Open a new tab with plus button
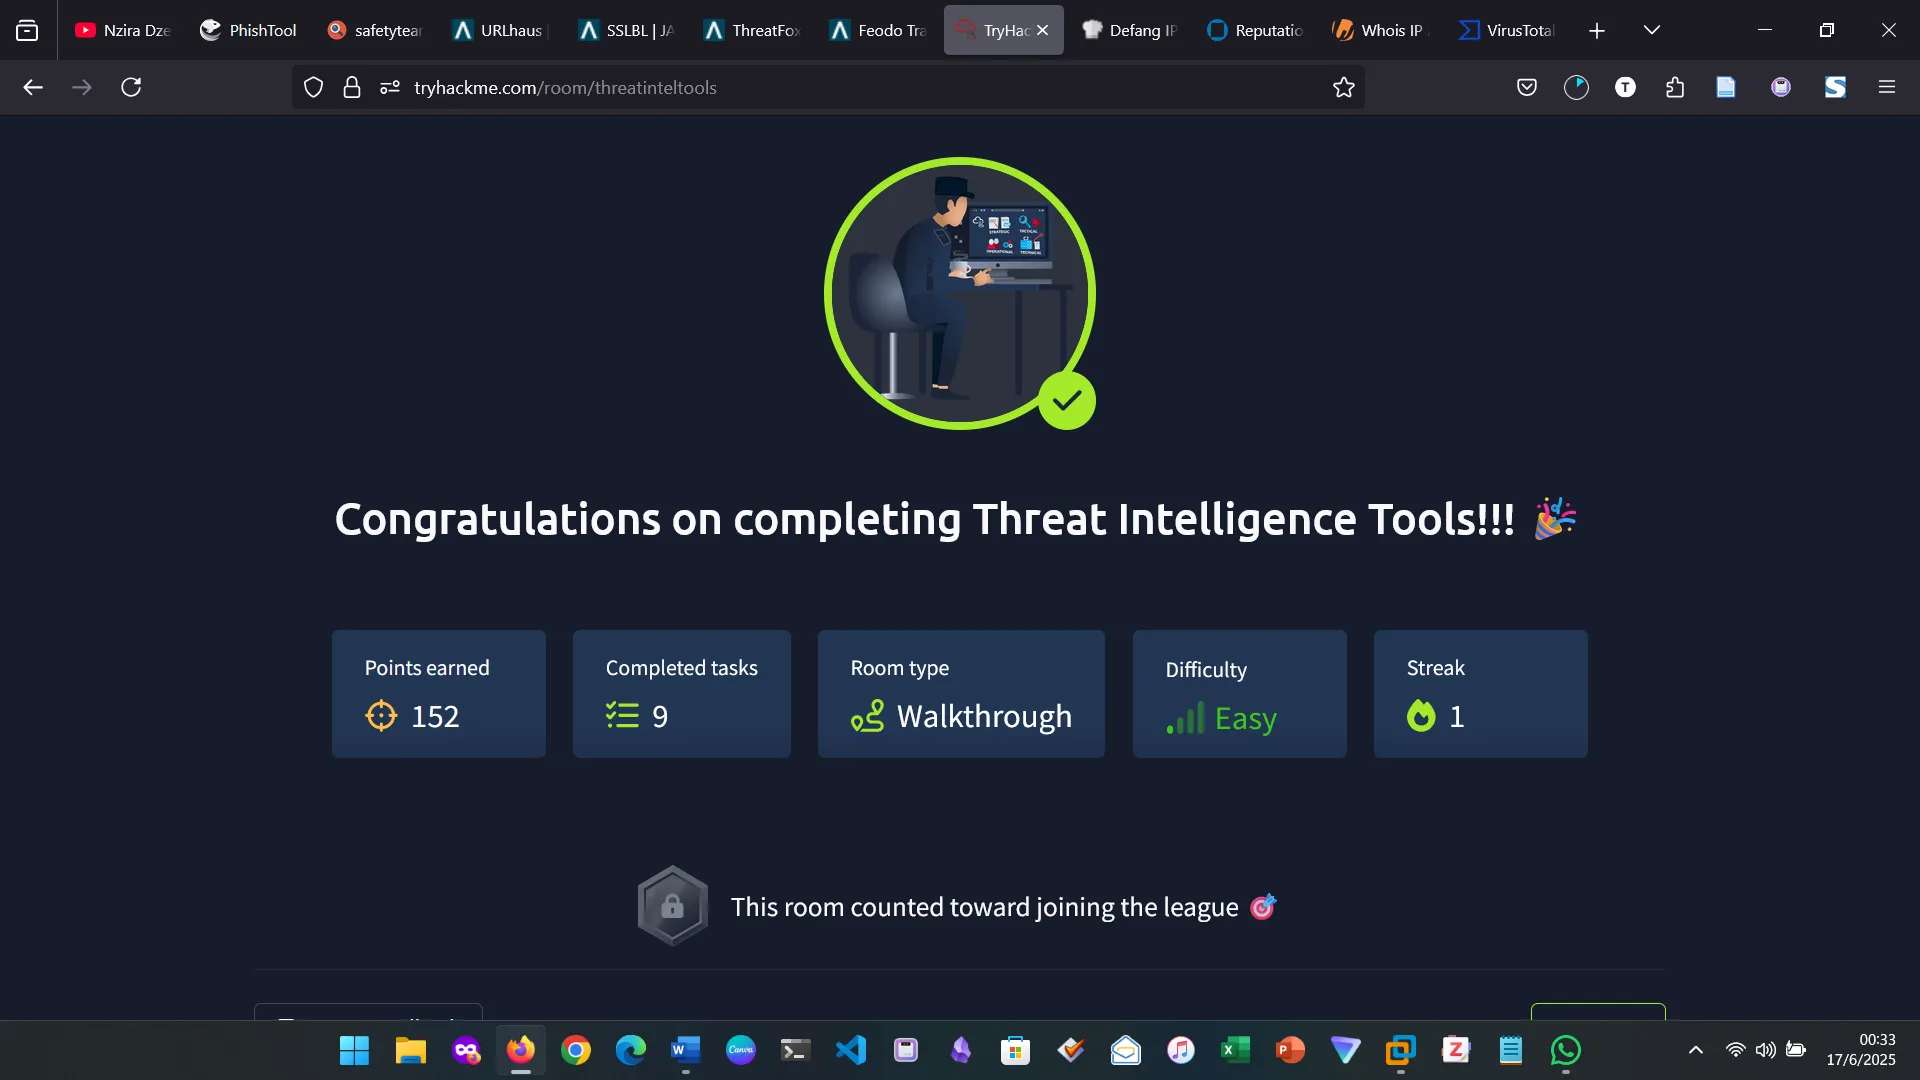Image resolution: width=1920 pixels, height=1080 pixels. 1597,30
